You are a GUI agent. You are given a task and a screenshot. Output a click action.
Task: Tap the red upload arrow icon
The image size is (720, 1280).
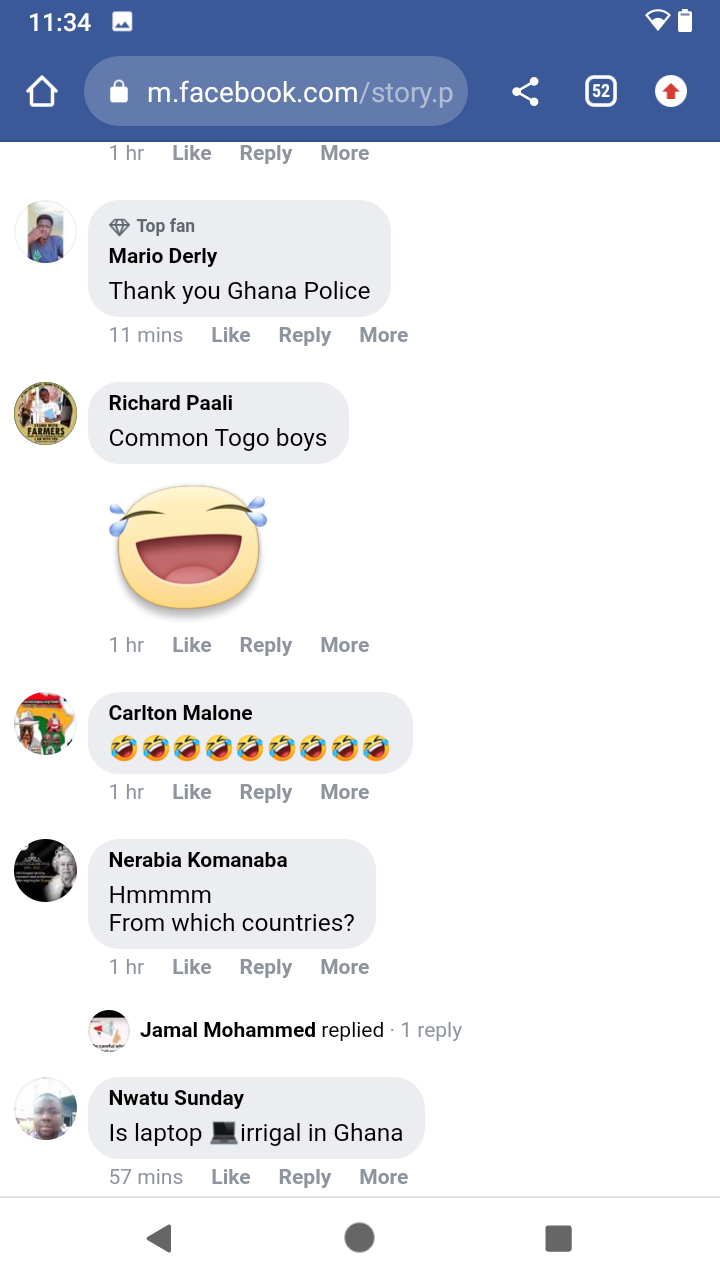pyautogui.click(x=670, y=92)
